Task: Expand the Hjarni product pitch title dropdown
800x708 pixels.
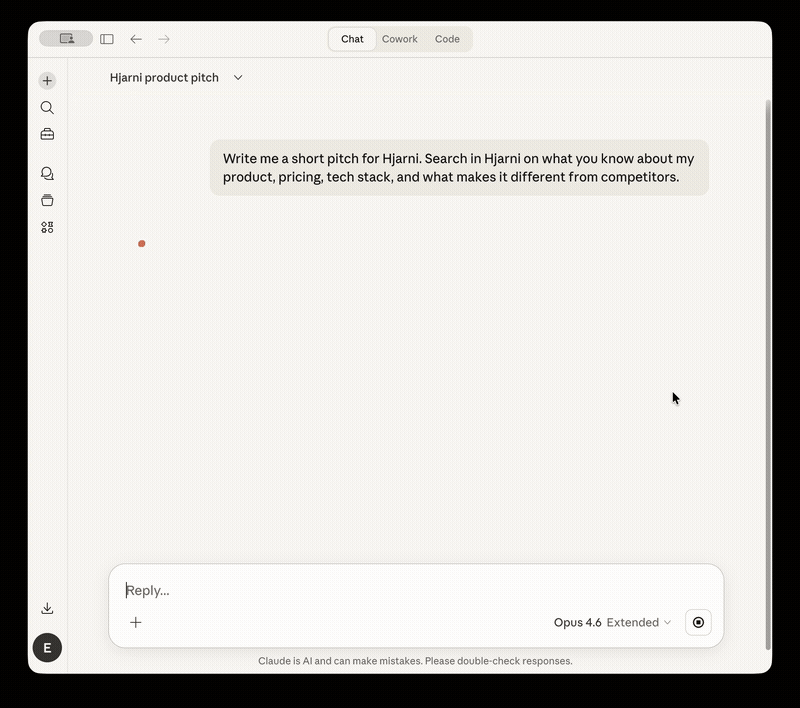Action: point(238,77)
